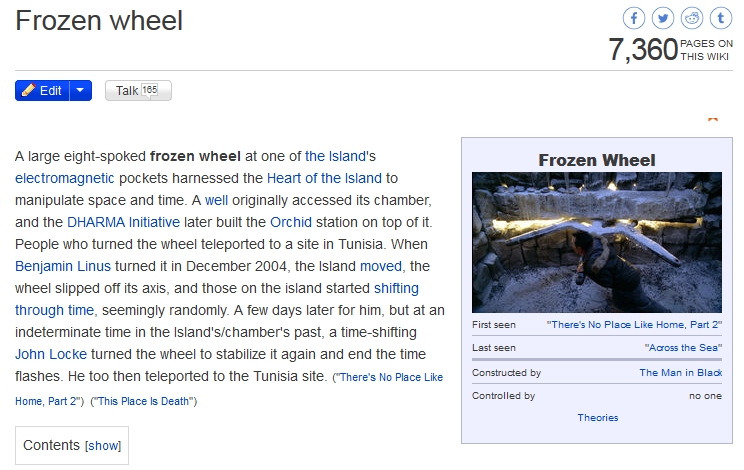744x470 pixels.
Task: Share page on Facebook
Action: [x=634, y=18]
